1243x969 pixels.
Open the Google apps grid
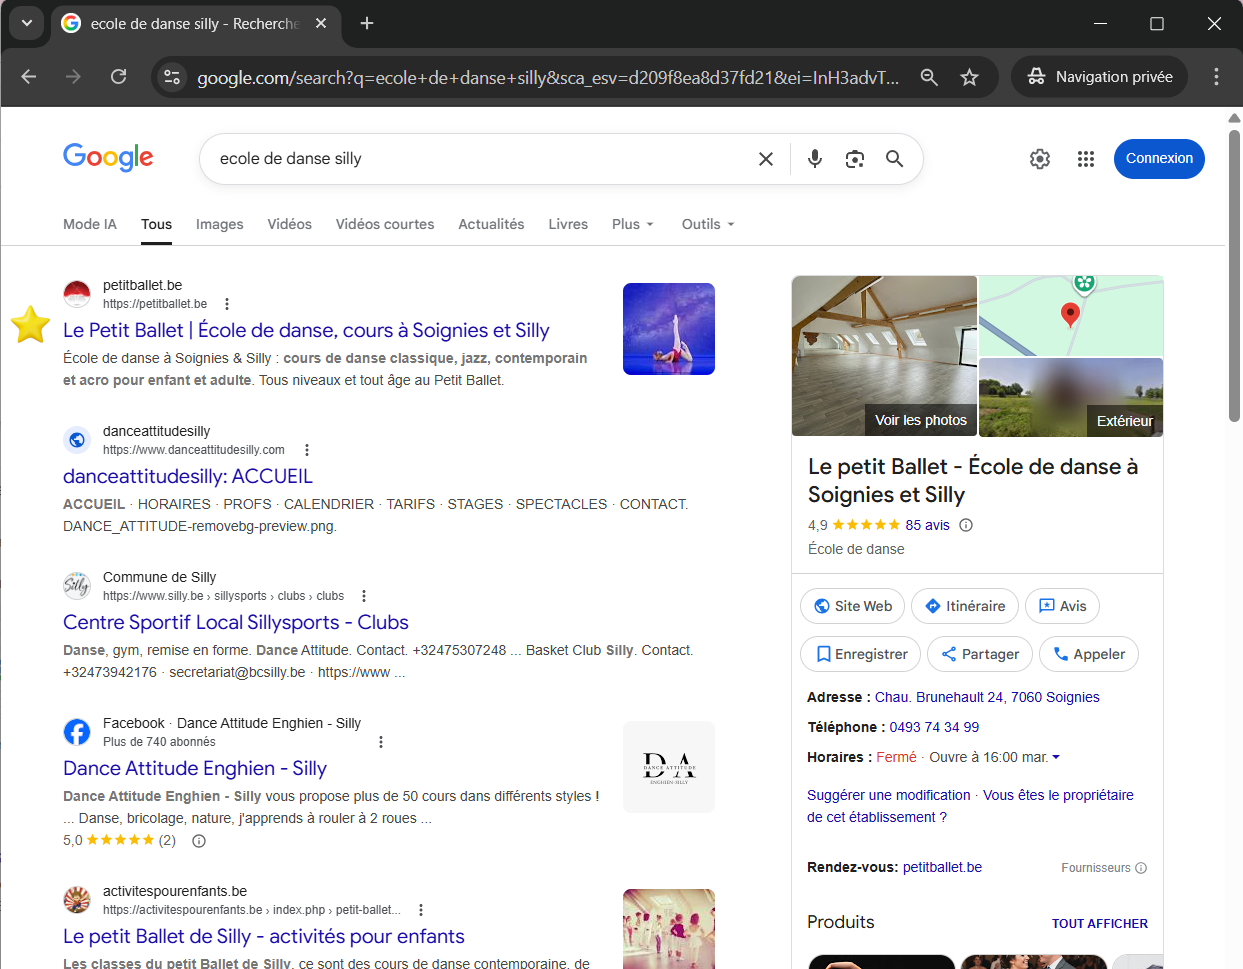[x=1086, y=159]
